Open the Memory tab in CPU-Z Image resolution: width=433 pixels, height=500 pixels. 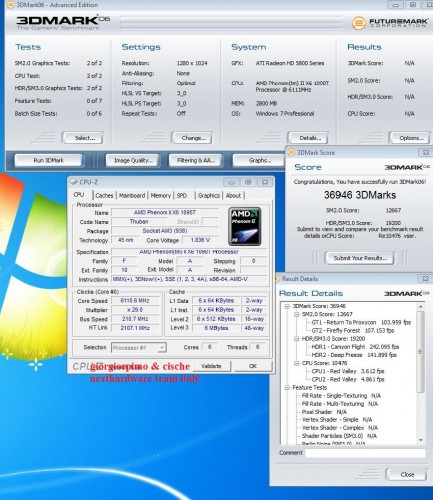click(x=161, y=196)
